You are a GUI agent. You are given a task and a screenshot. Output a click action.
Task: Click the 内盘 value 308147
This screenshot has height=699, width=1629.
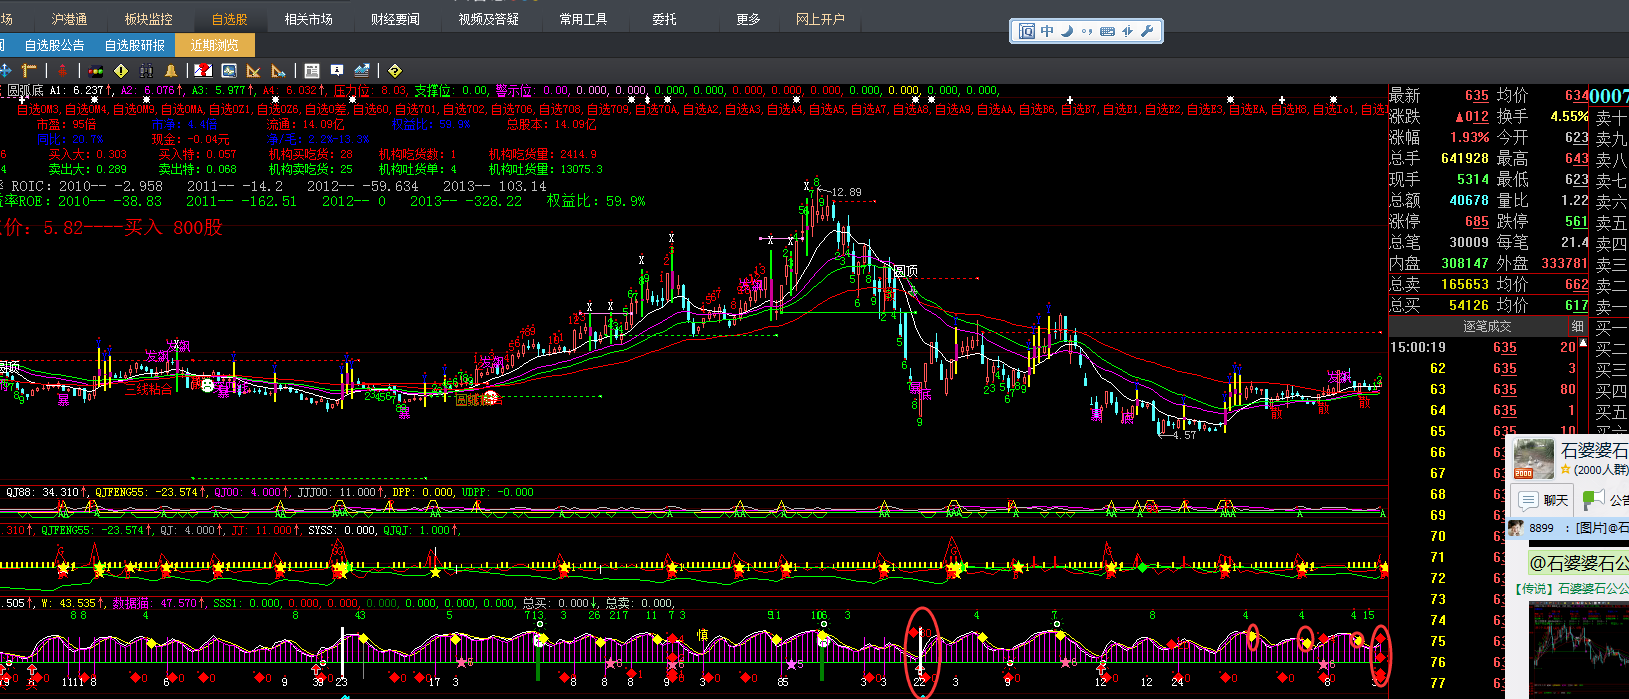point(1465,263)
